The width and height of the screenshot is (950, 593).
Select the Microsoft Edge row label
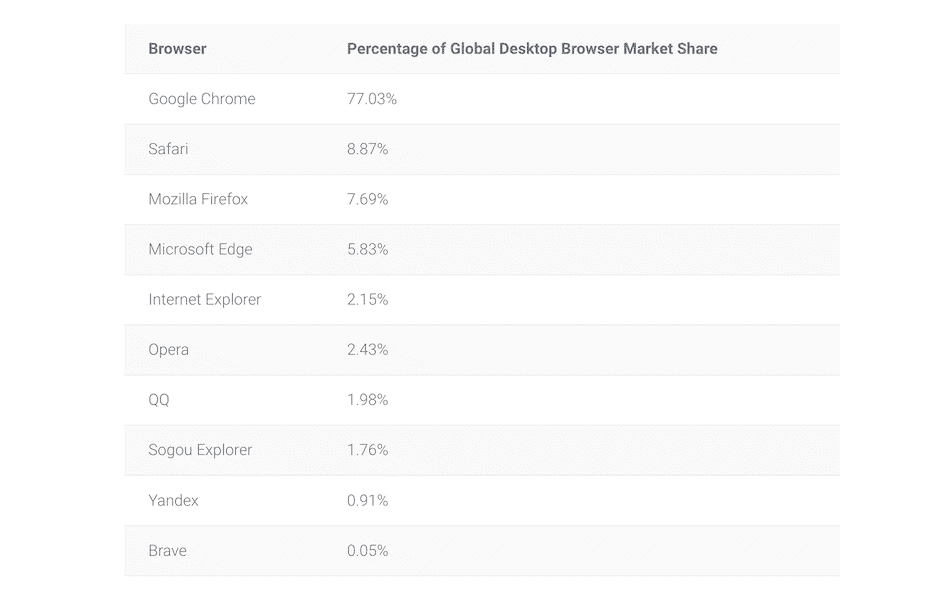pos(200,249)
